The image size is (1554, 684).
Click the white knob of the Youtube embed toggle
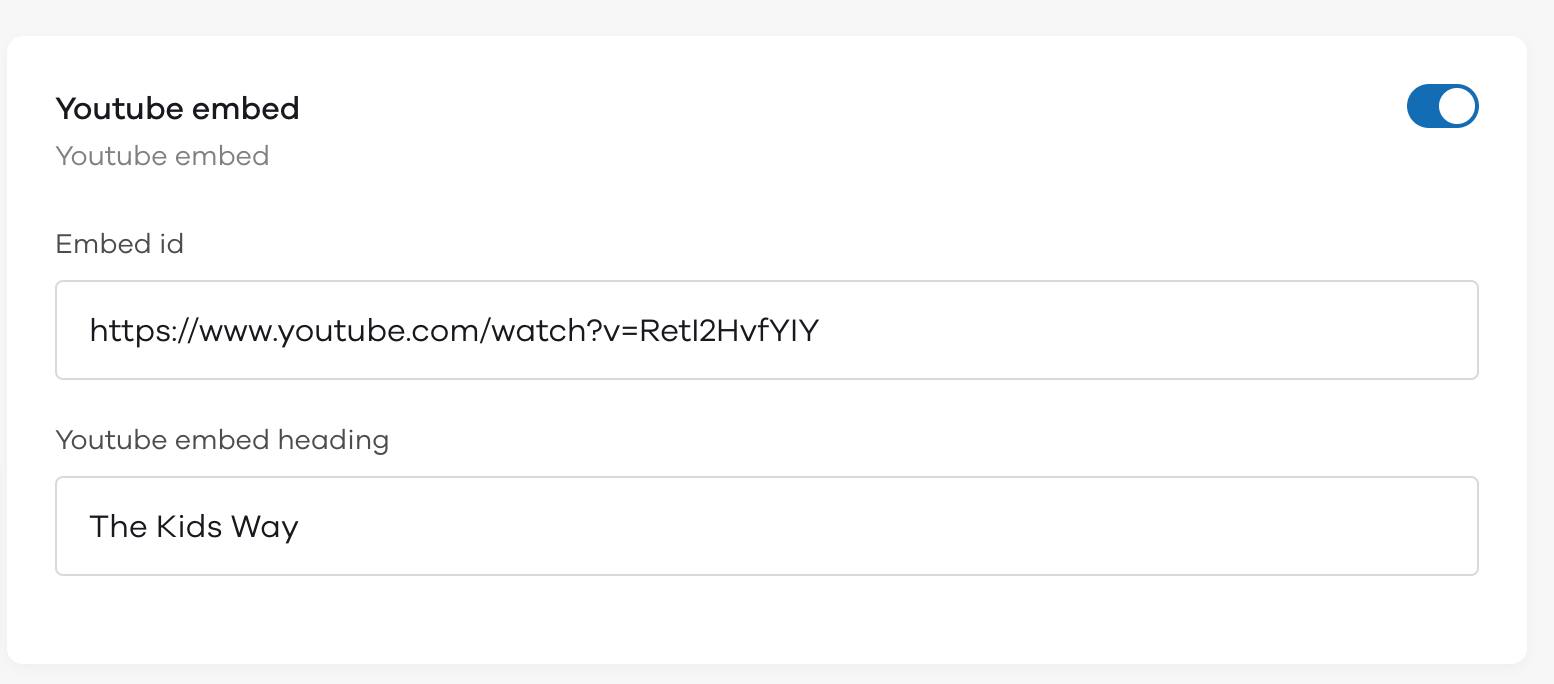(x=1457, y=106)
